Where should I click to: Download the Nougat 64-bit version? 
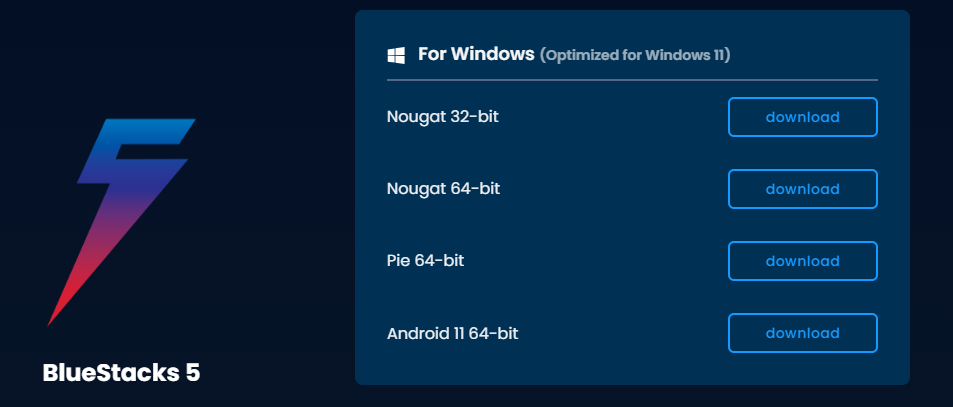[802, 189]
